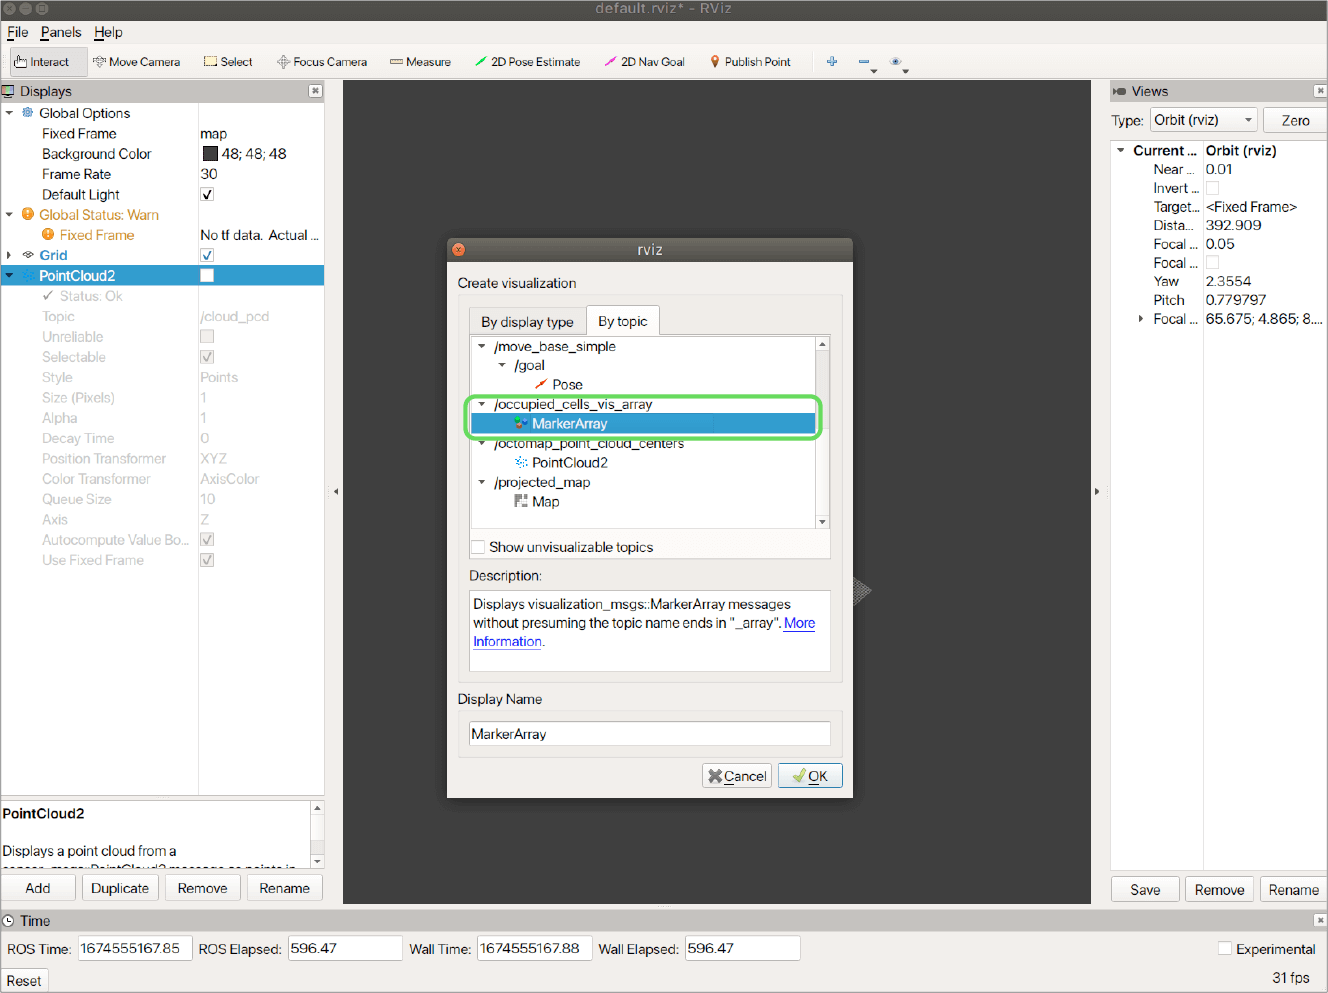The height and width of the screenshot is (993, 1328).
Task: Toggle the Use Fixed Frame checkbox
Action: click(x=207, y=560)
